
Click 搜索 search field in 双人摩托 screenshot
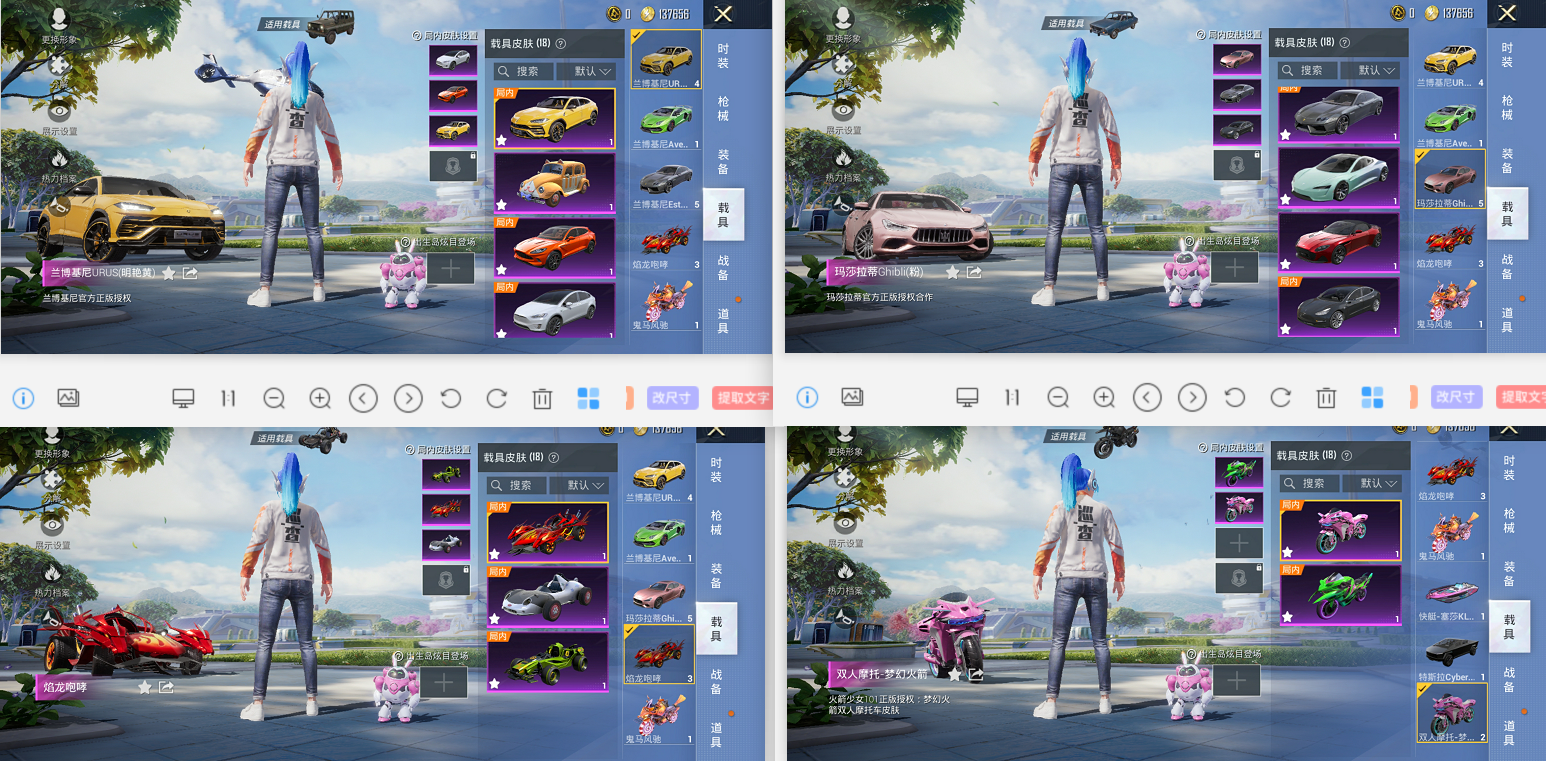[x=1309, y=483]
